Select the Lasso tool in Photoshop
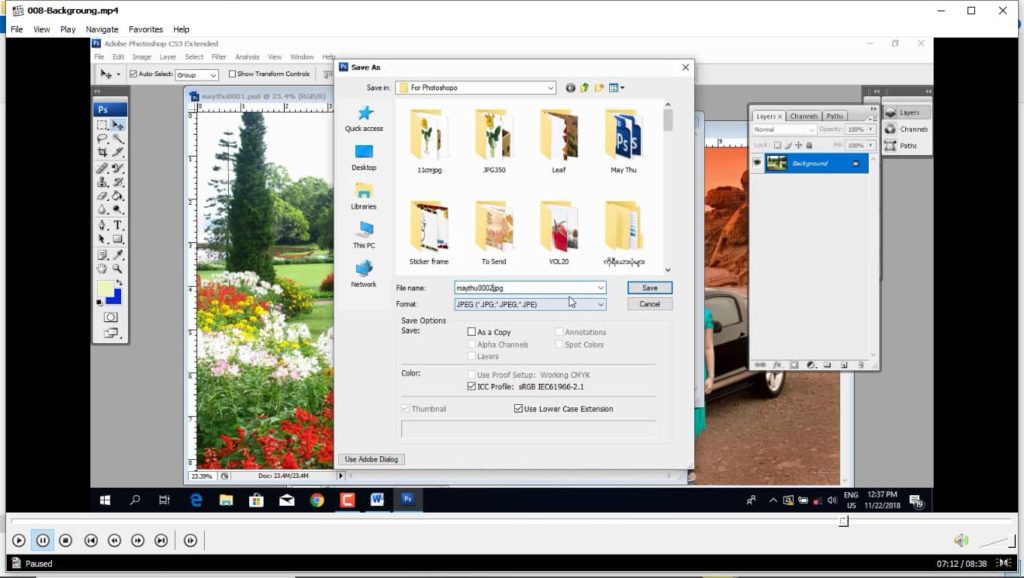 (x=103, y=138)
